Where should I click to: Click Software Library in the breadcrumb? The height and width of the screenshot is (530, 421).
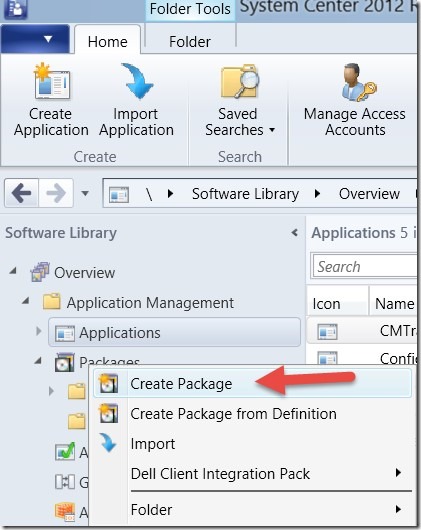(245, 194)
